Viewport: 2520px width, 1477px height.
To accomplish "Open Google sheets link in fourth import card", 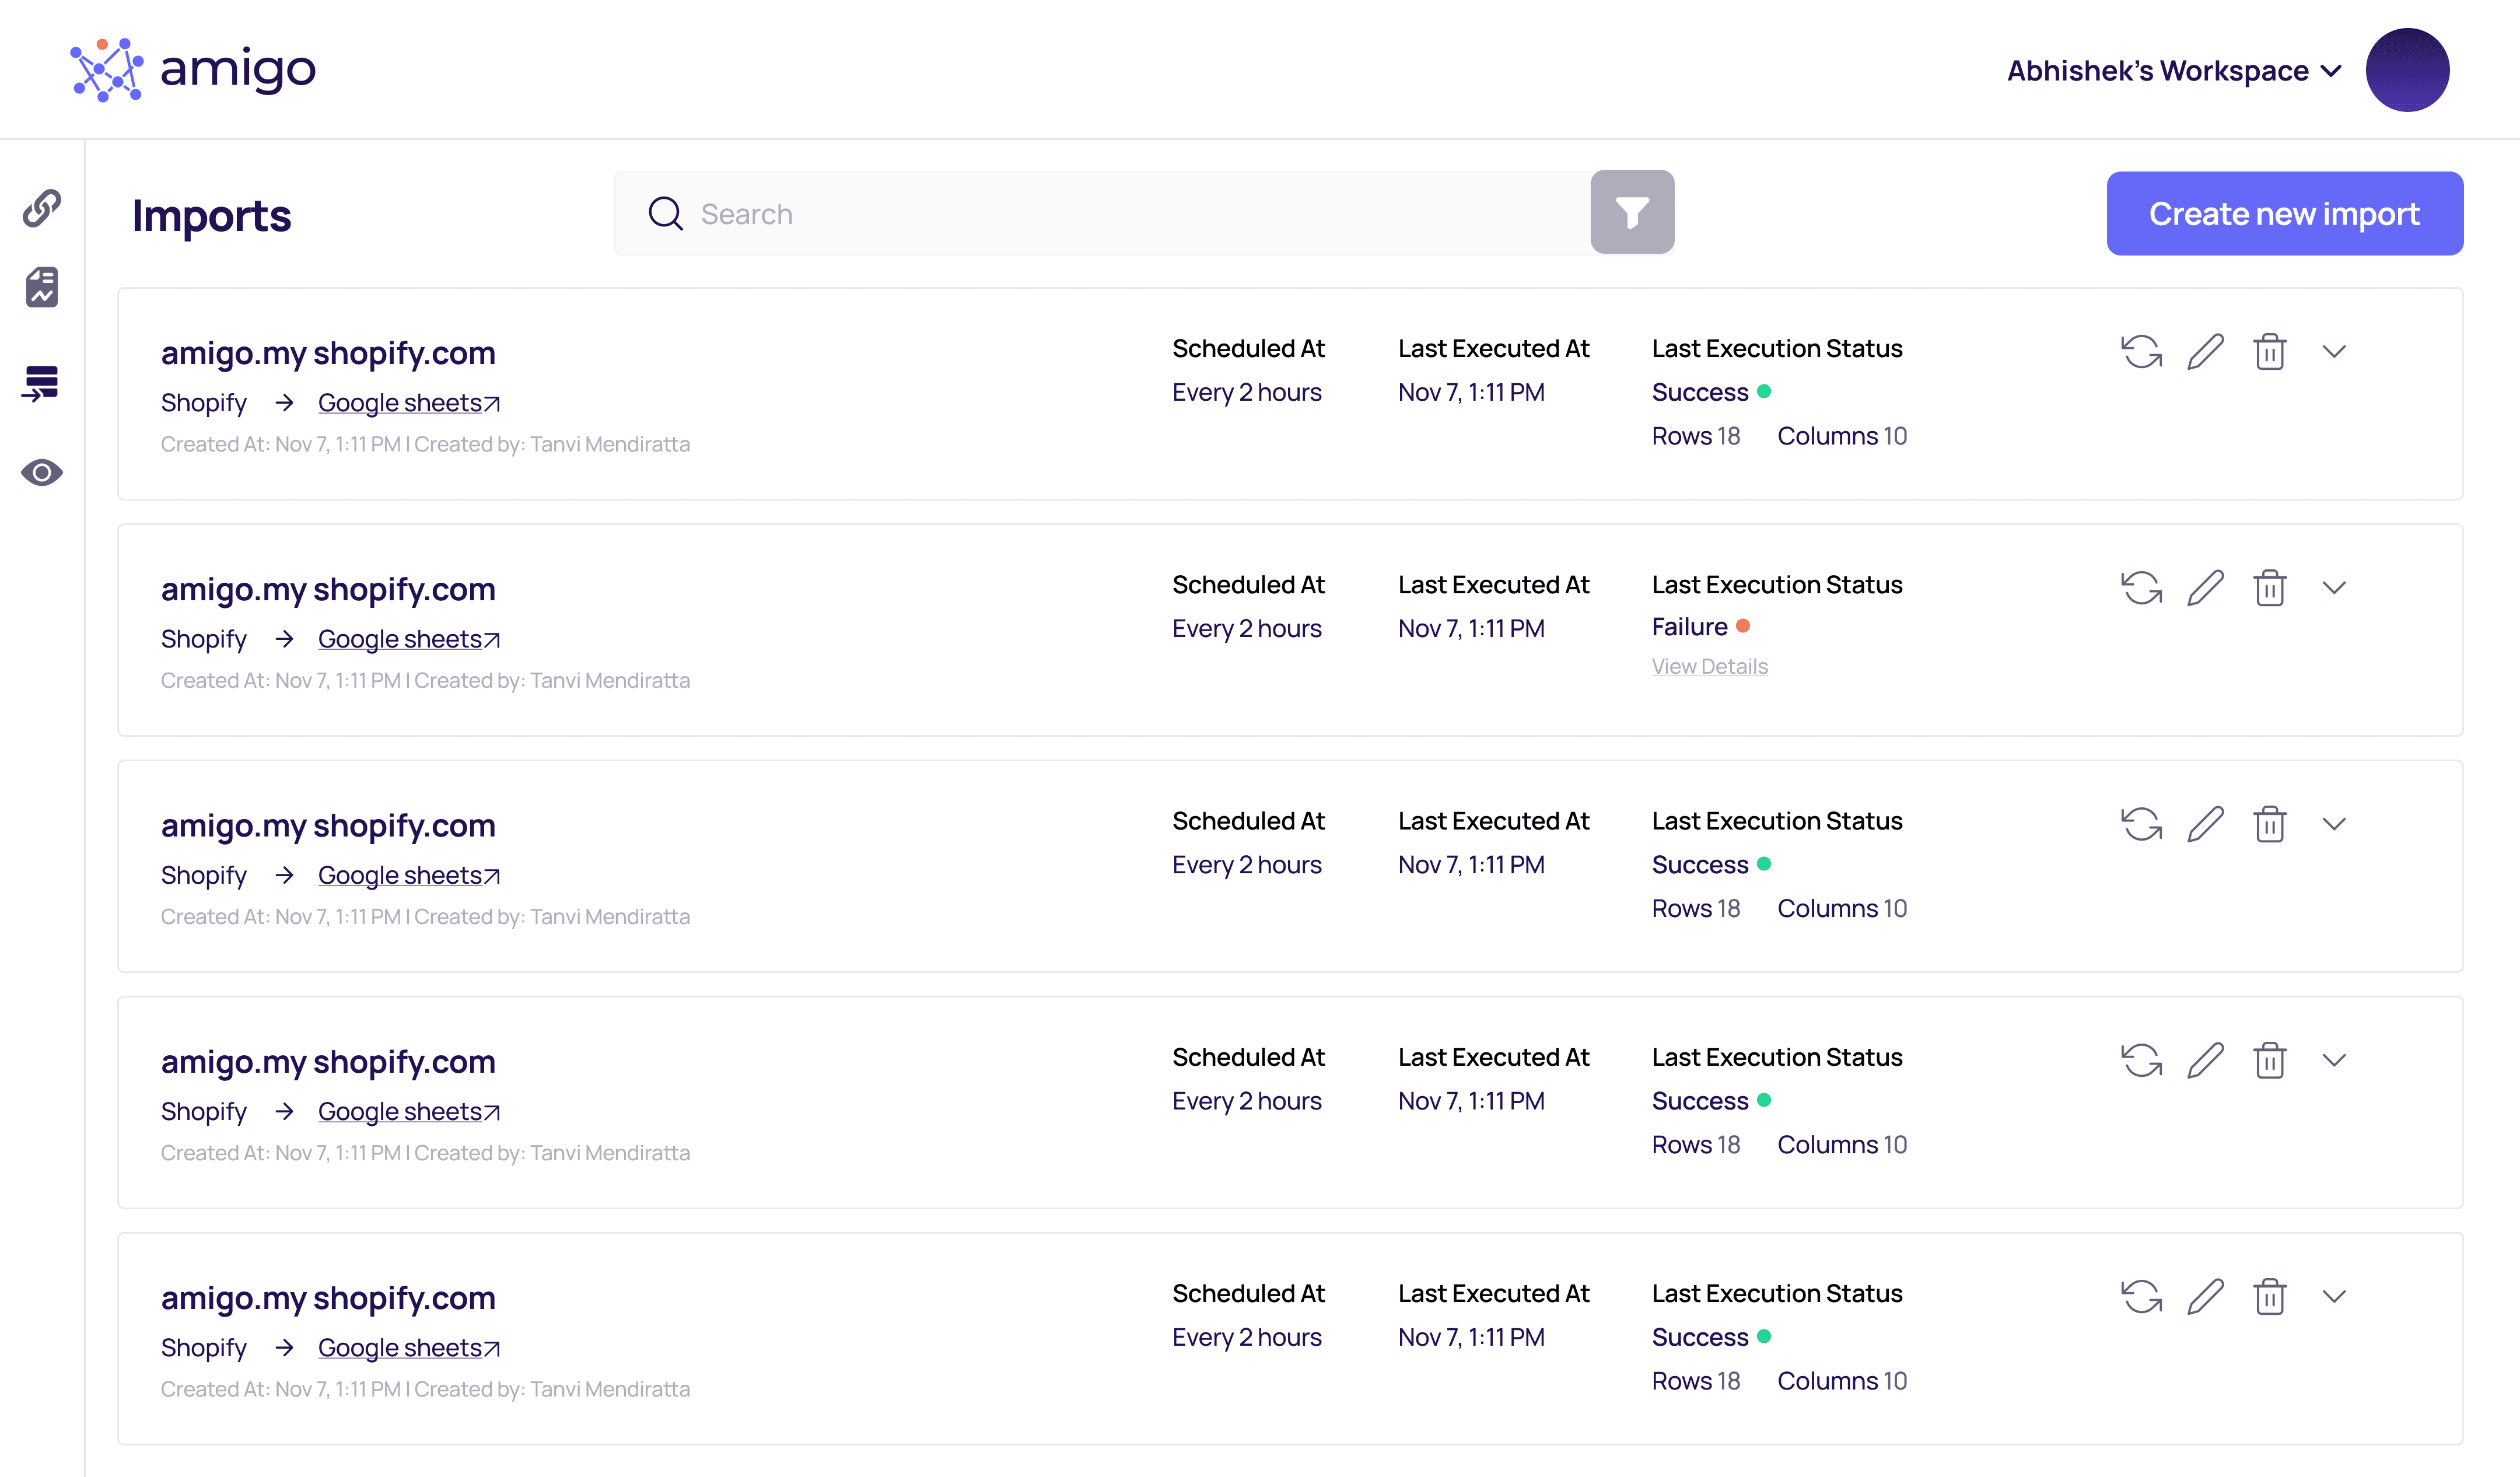I will click(409, 1111).
